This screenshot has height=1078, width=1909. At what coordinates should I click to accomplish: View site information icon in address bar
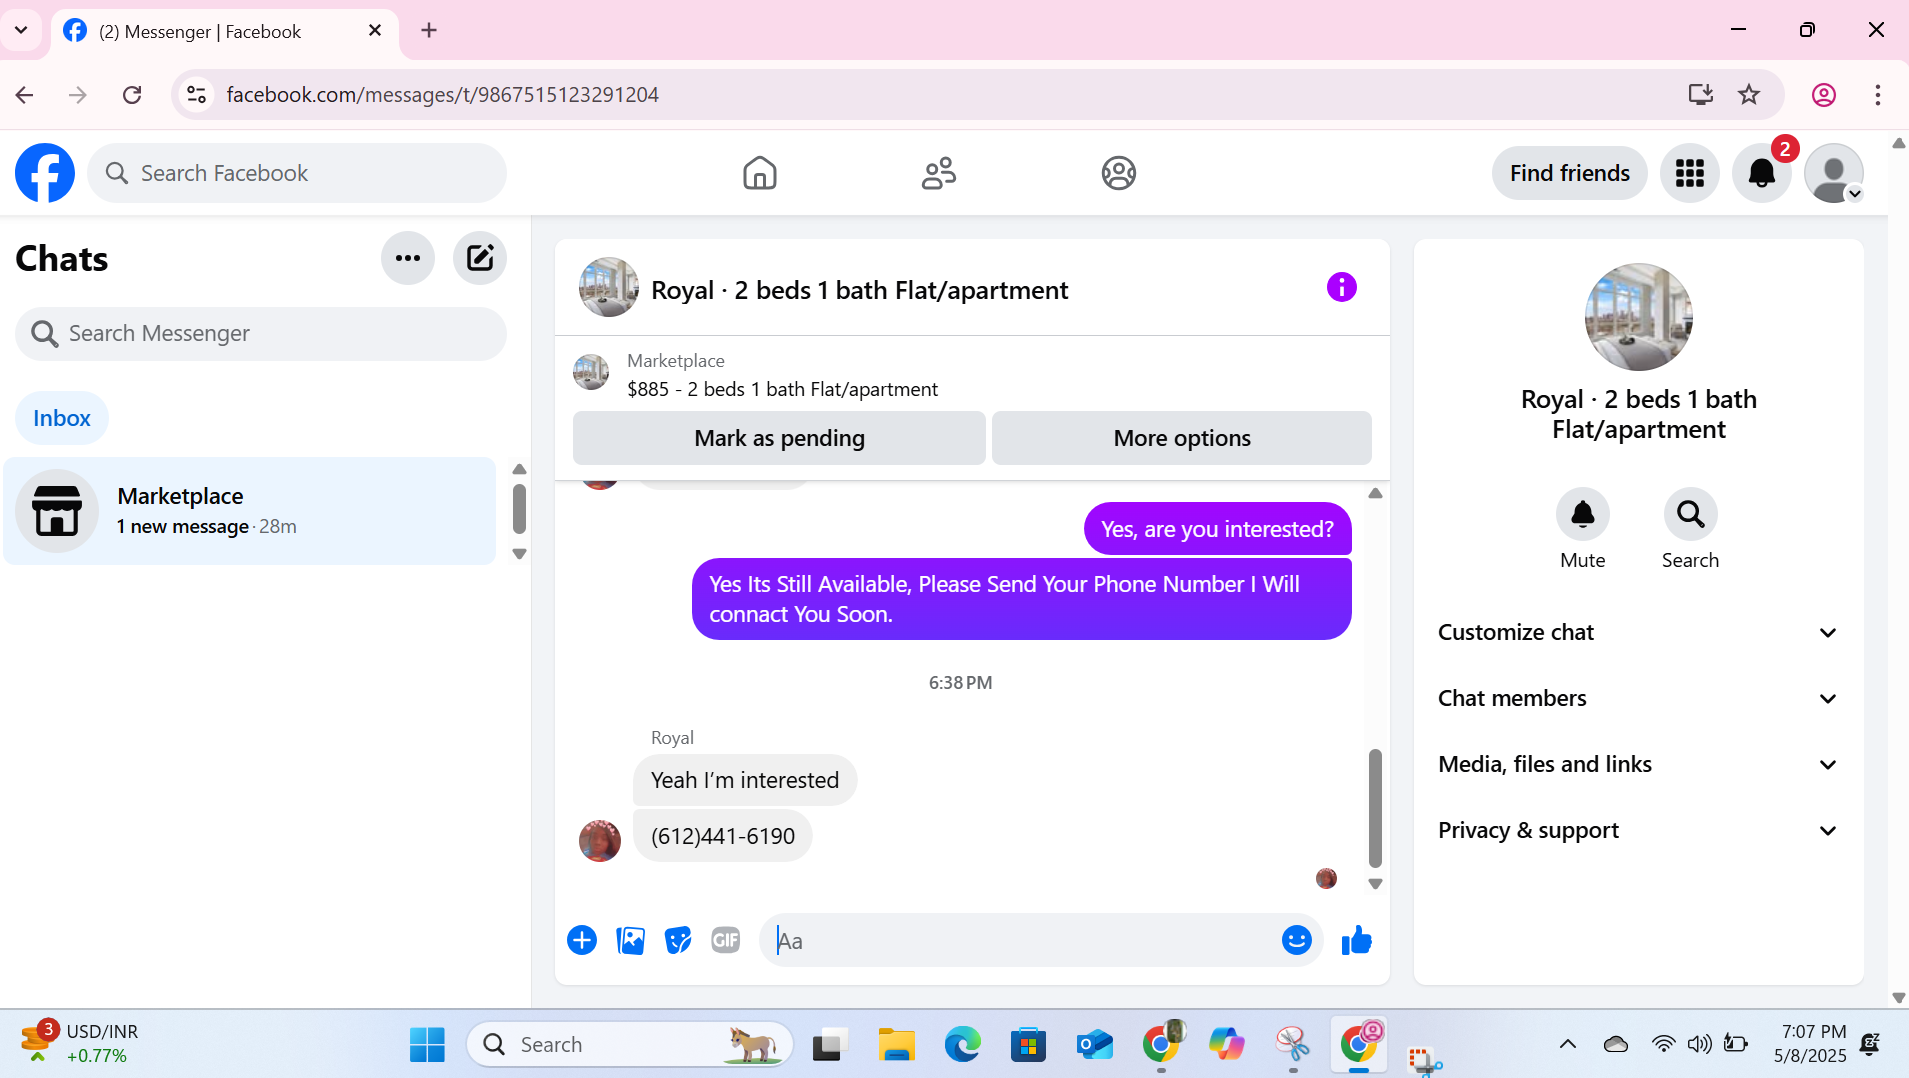pos(197,95)
